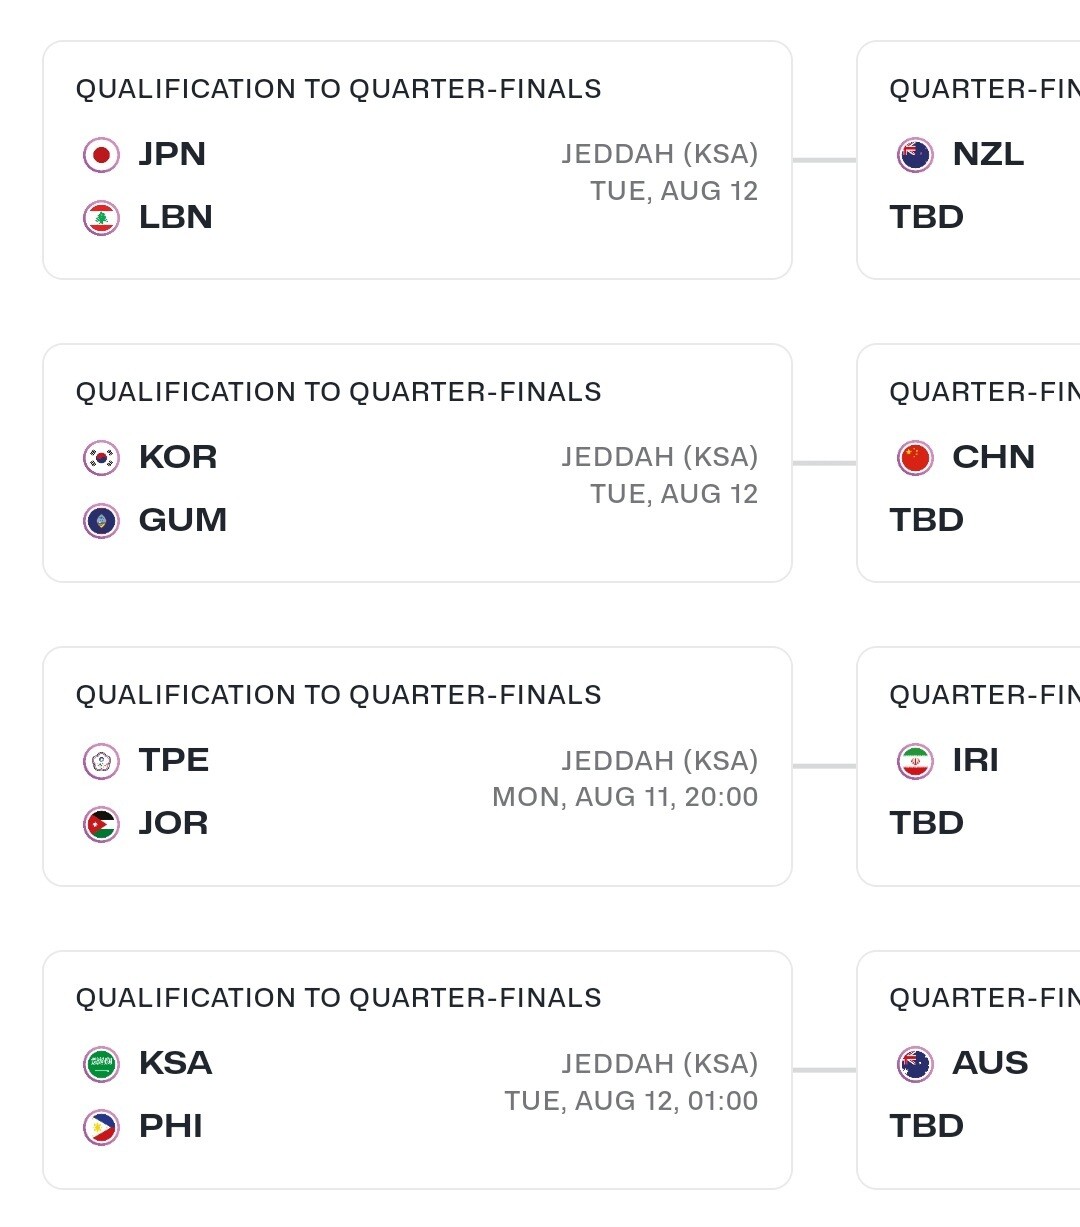
Task: Click the Japan flag icon
Action: click(101, 155)
